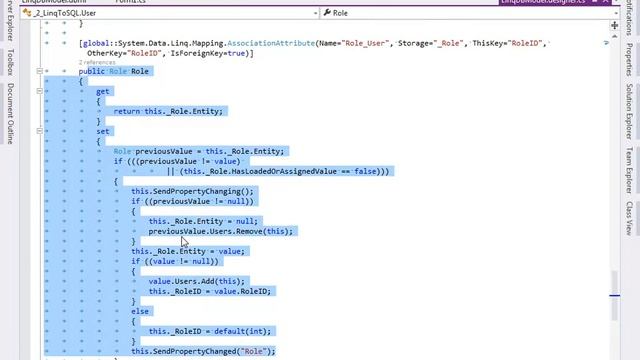640x360 pixels.
Task: Click 'return this._Role.Entity;' line
Action: coord(168,111)
